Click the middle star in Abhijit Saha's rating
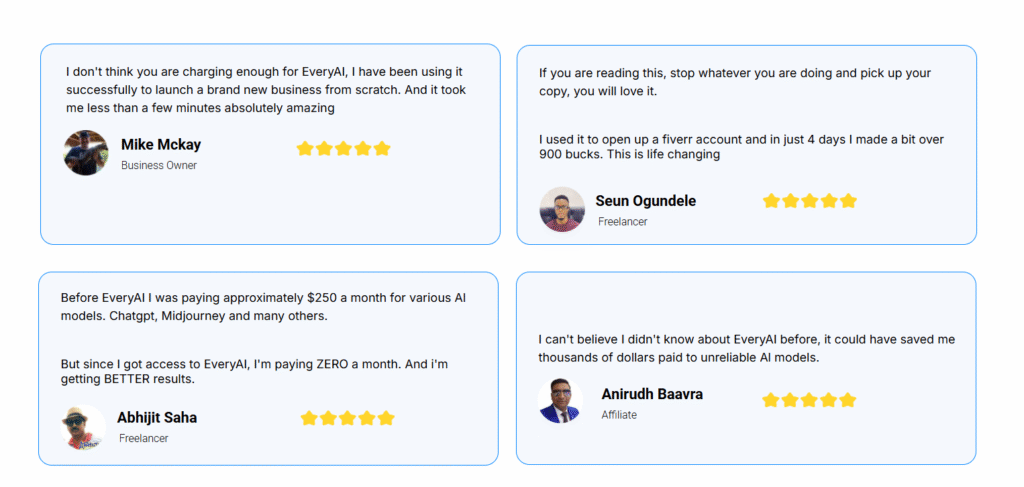The height and width of the screenshot is (487, 1024). [347, 418]
